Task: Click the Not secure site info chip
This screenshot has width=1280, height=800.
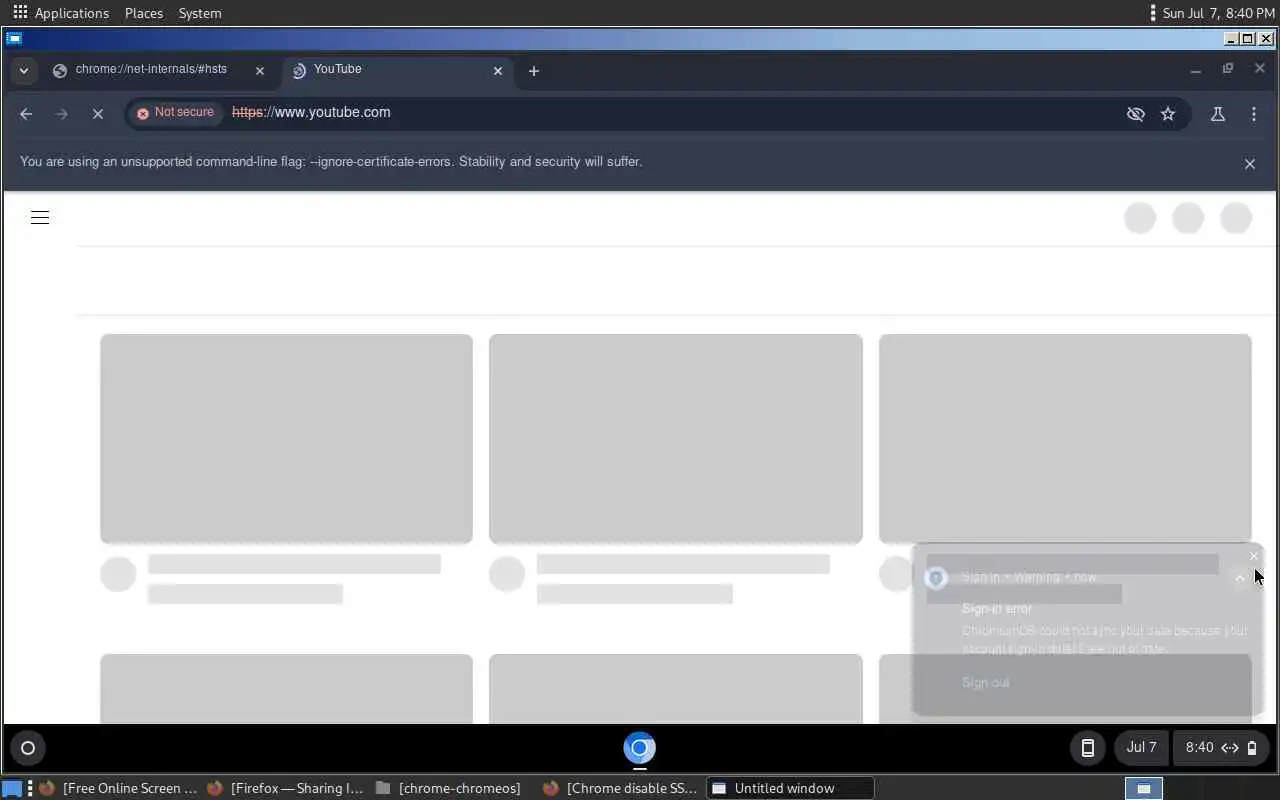Action: coord(176,113)
